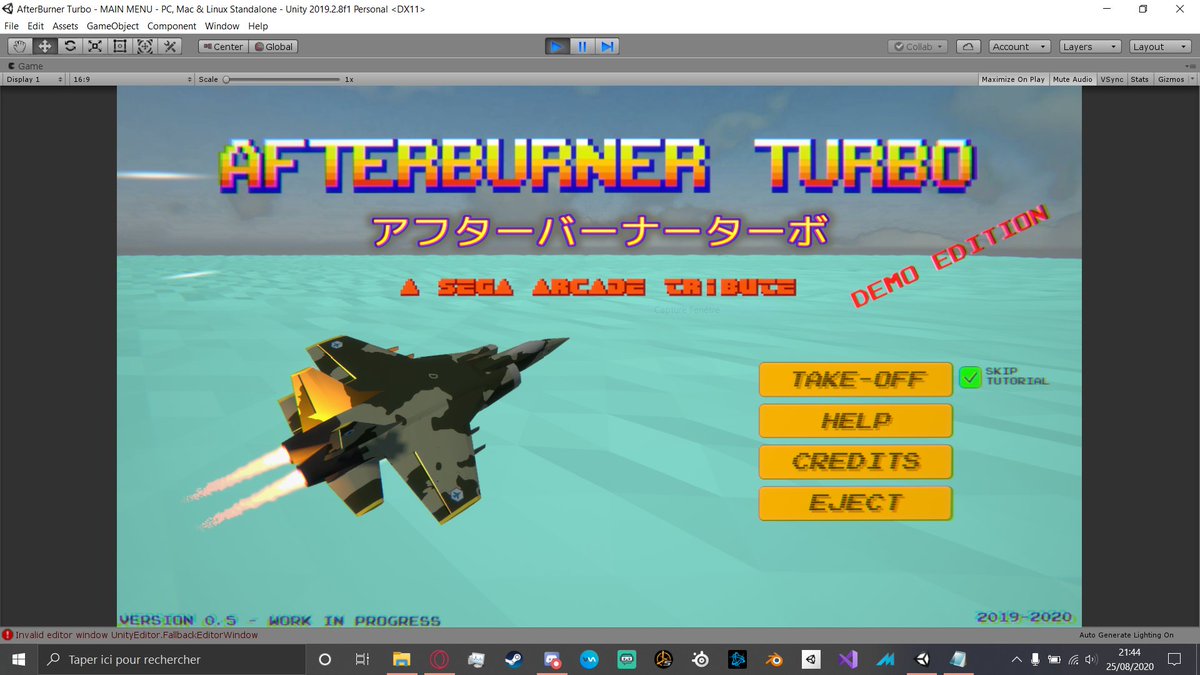Image resolution: width=1200 pixels, height=675 pixels.
Task: Open the Account dropdown
Action: click(x=1019, y=46)
